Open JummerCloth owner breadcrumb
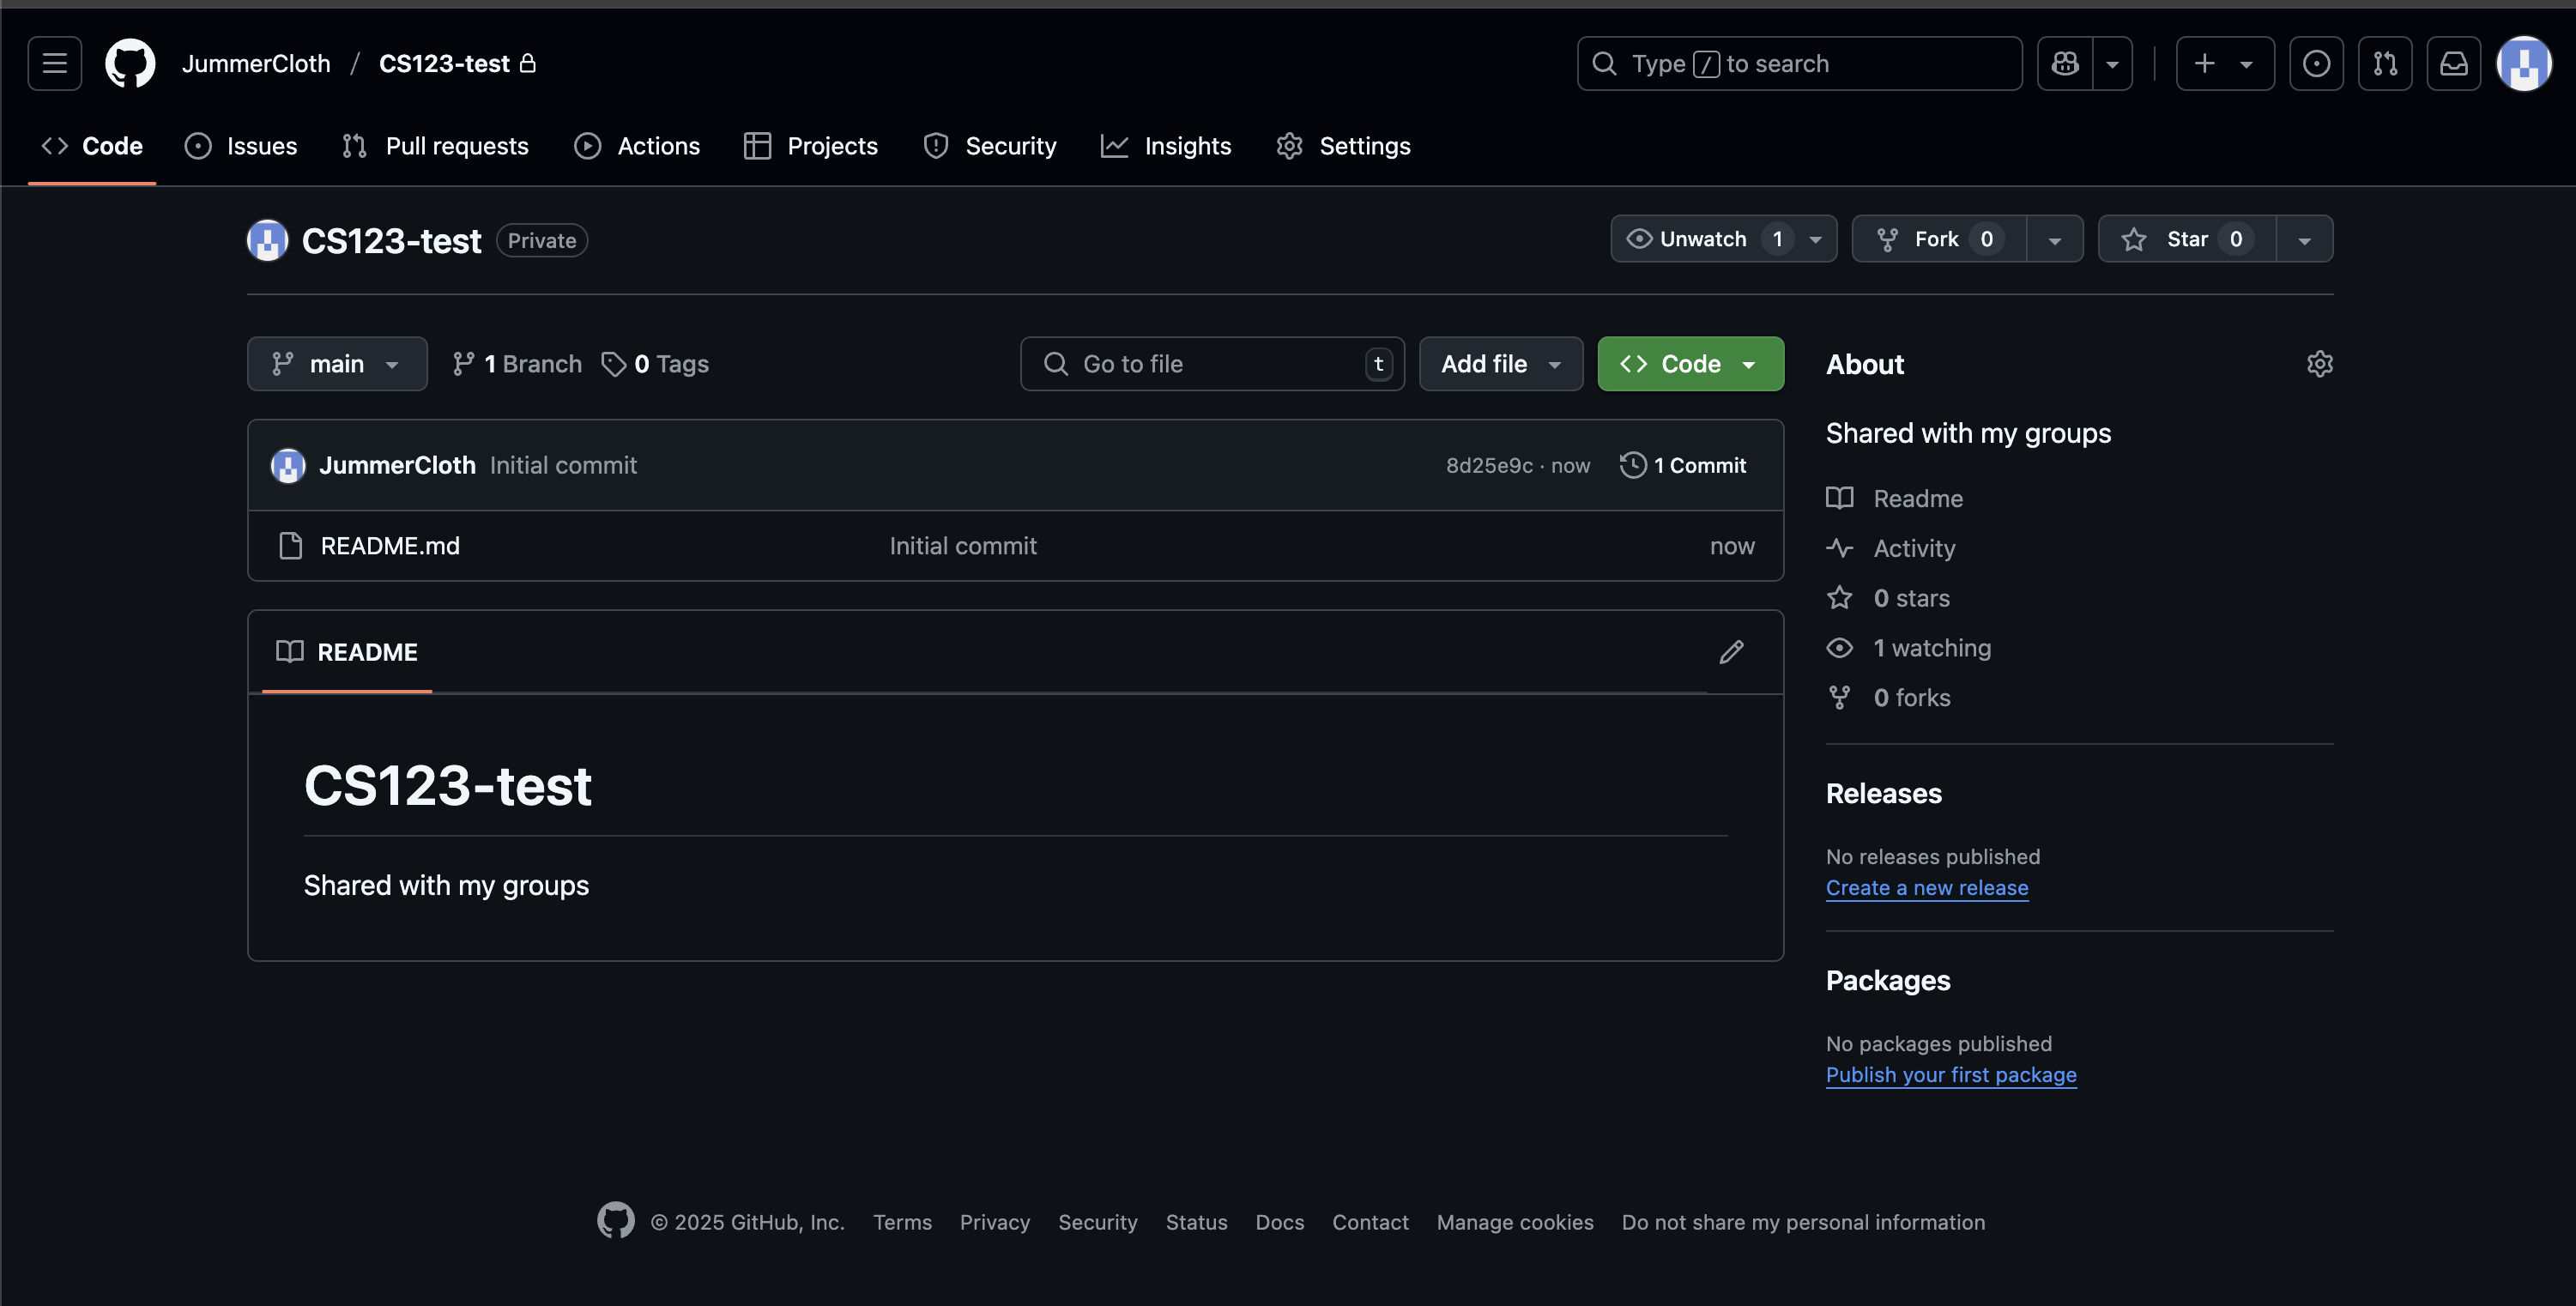Screen dimensions: 2576x1306 pos(256,64)
